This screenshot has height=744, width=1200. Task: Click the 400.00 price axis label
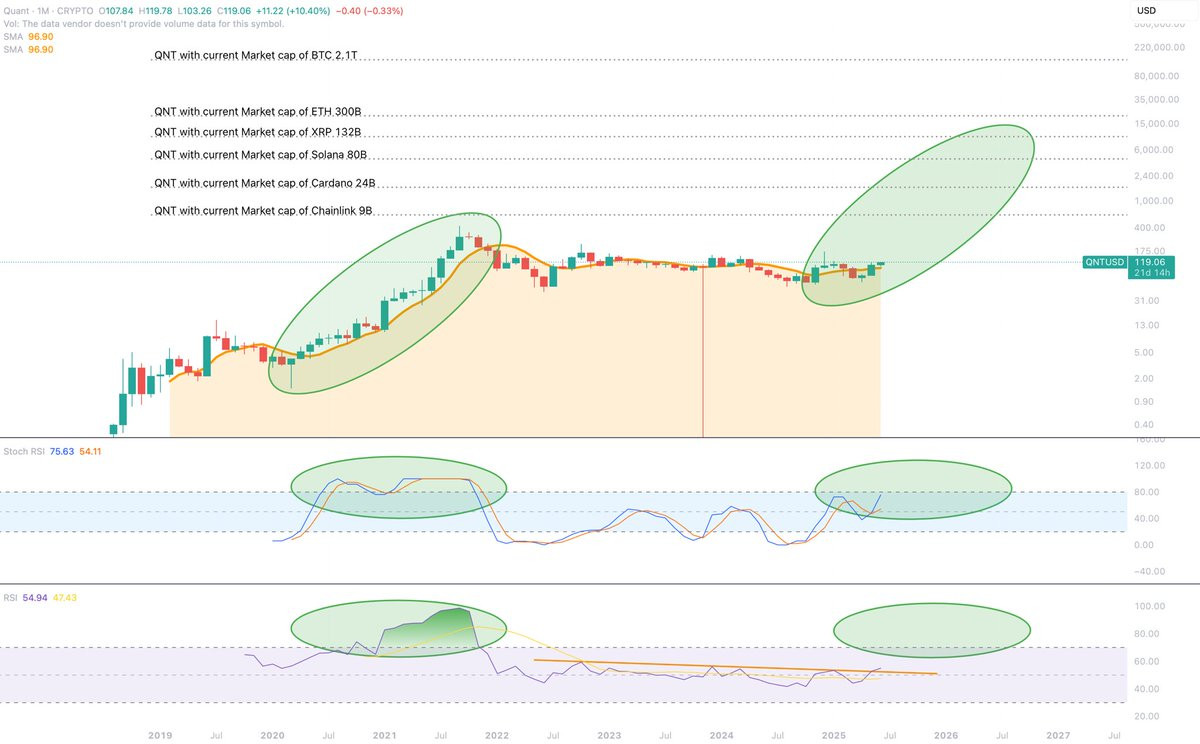1150,227
